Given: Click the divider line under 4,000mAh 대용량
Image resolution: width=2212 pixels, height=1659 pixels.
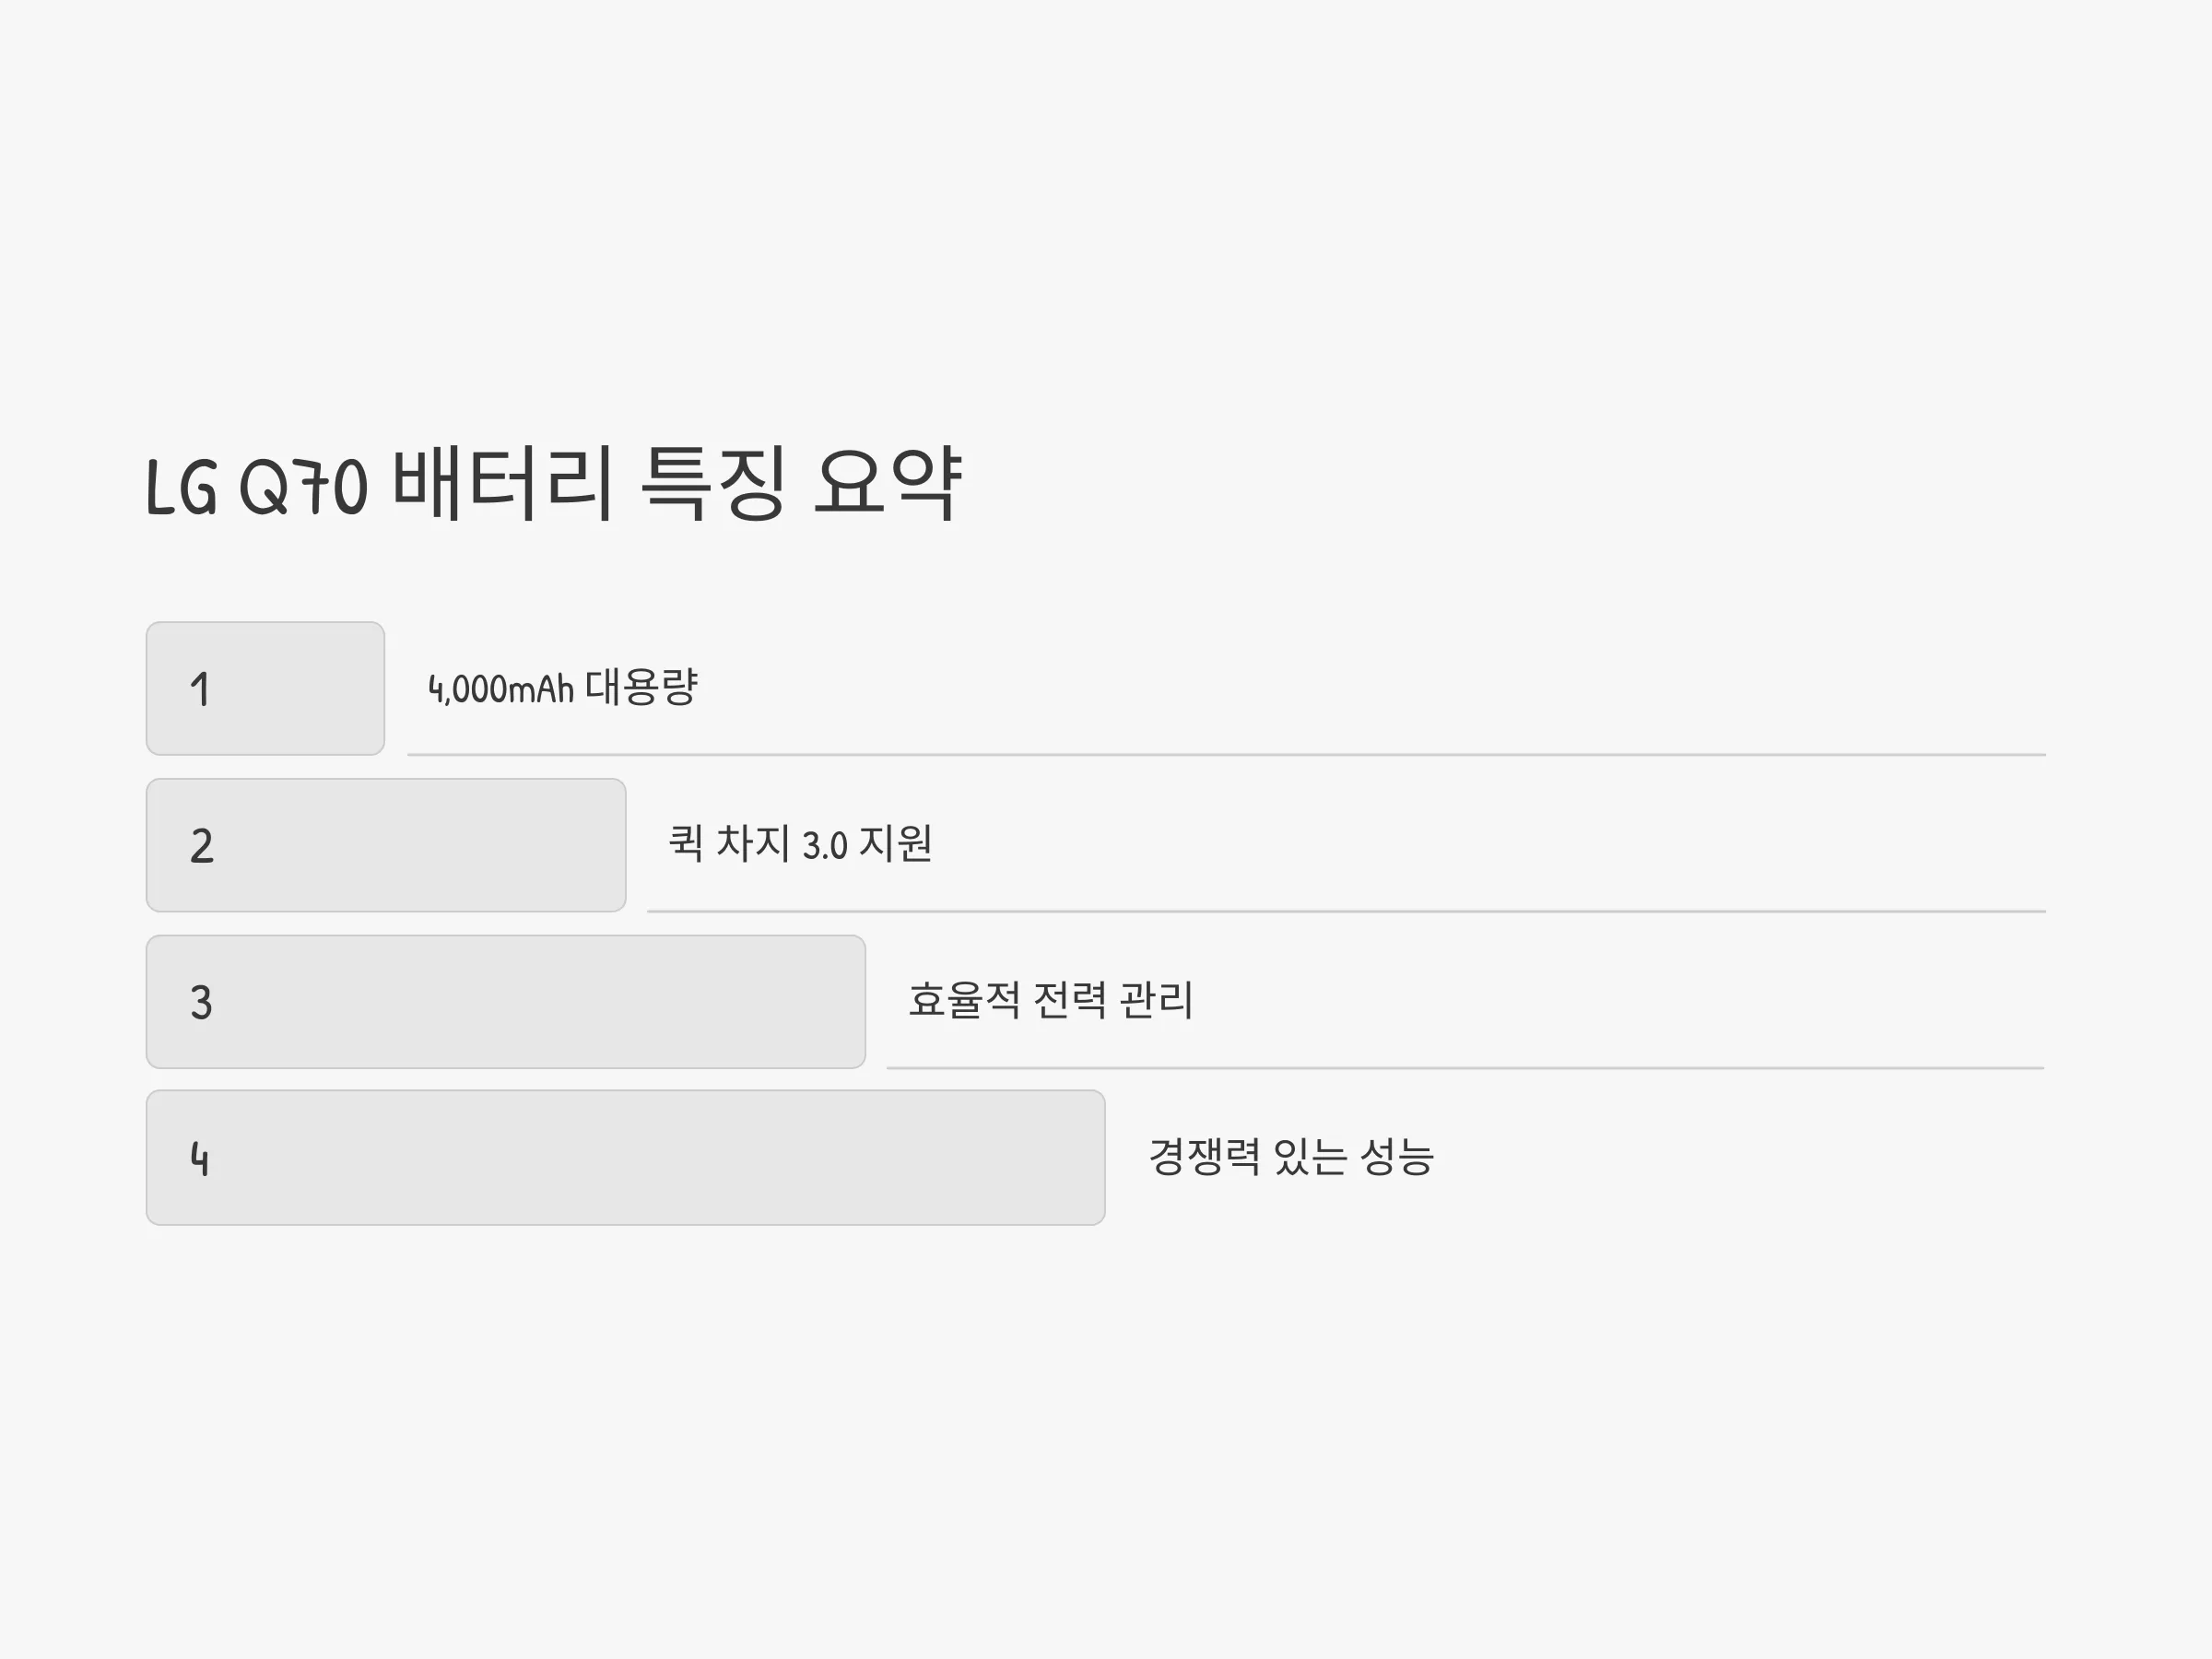Looking at the screenshot, I should click(x=1226, y=755).
